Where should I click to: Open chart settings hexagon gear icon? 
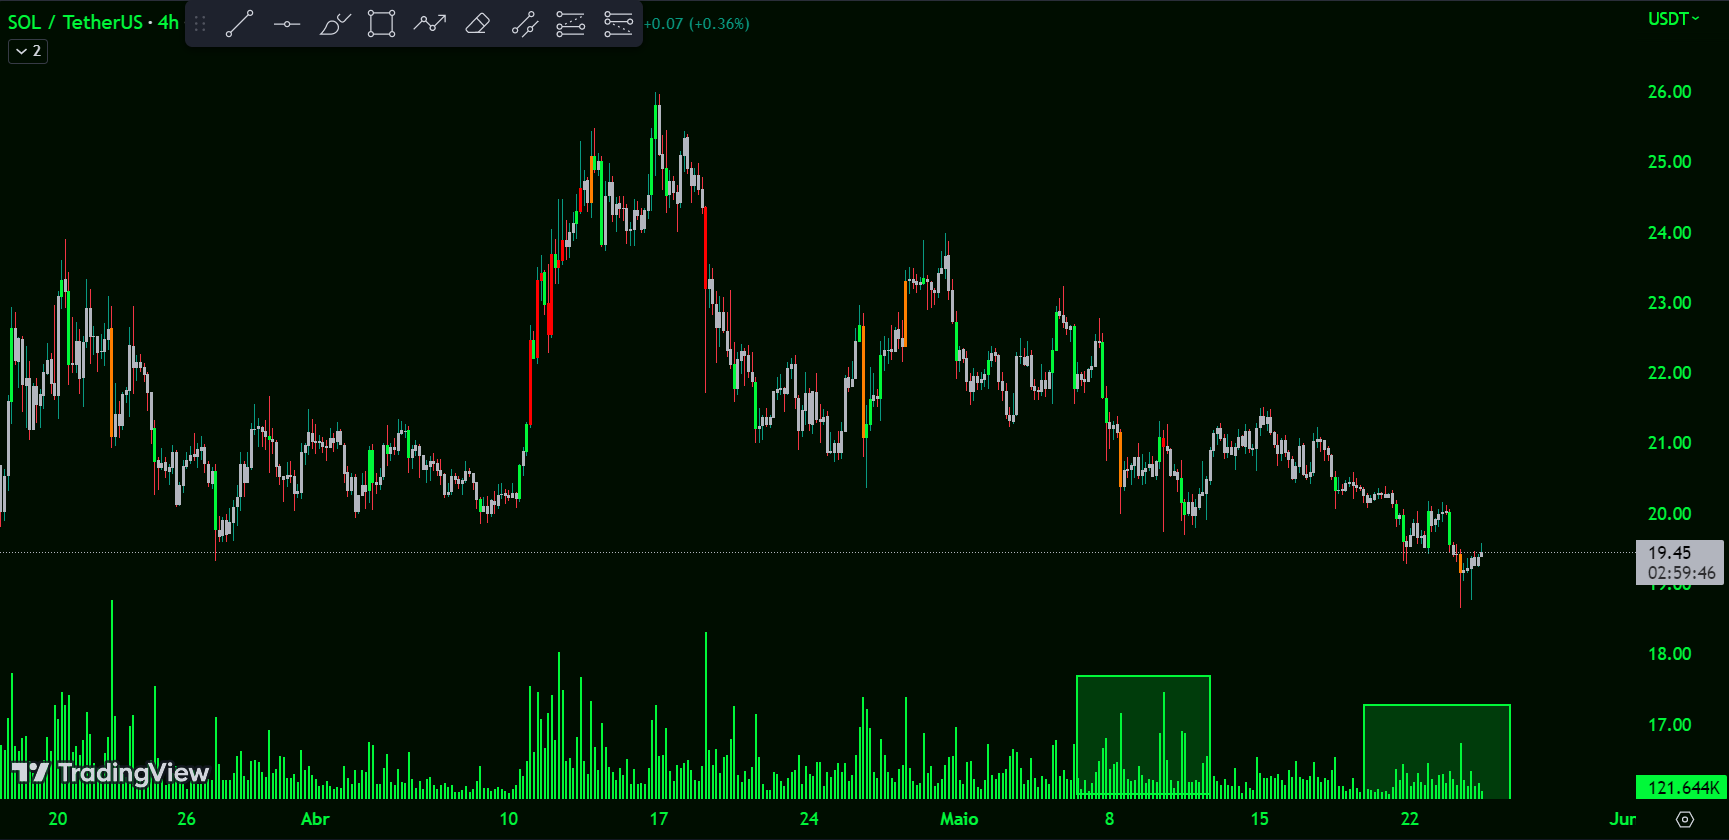point(1685,819)
